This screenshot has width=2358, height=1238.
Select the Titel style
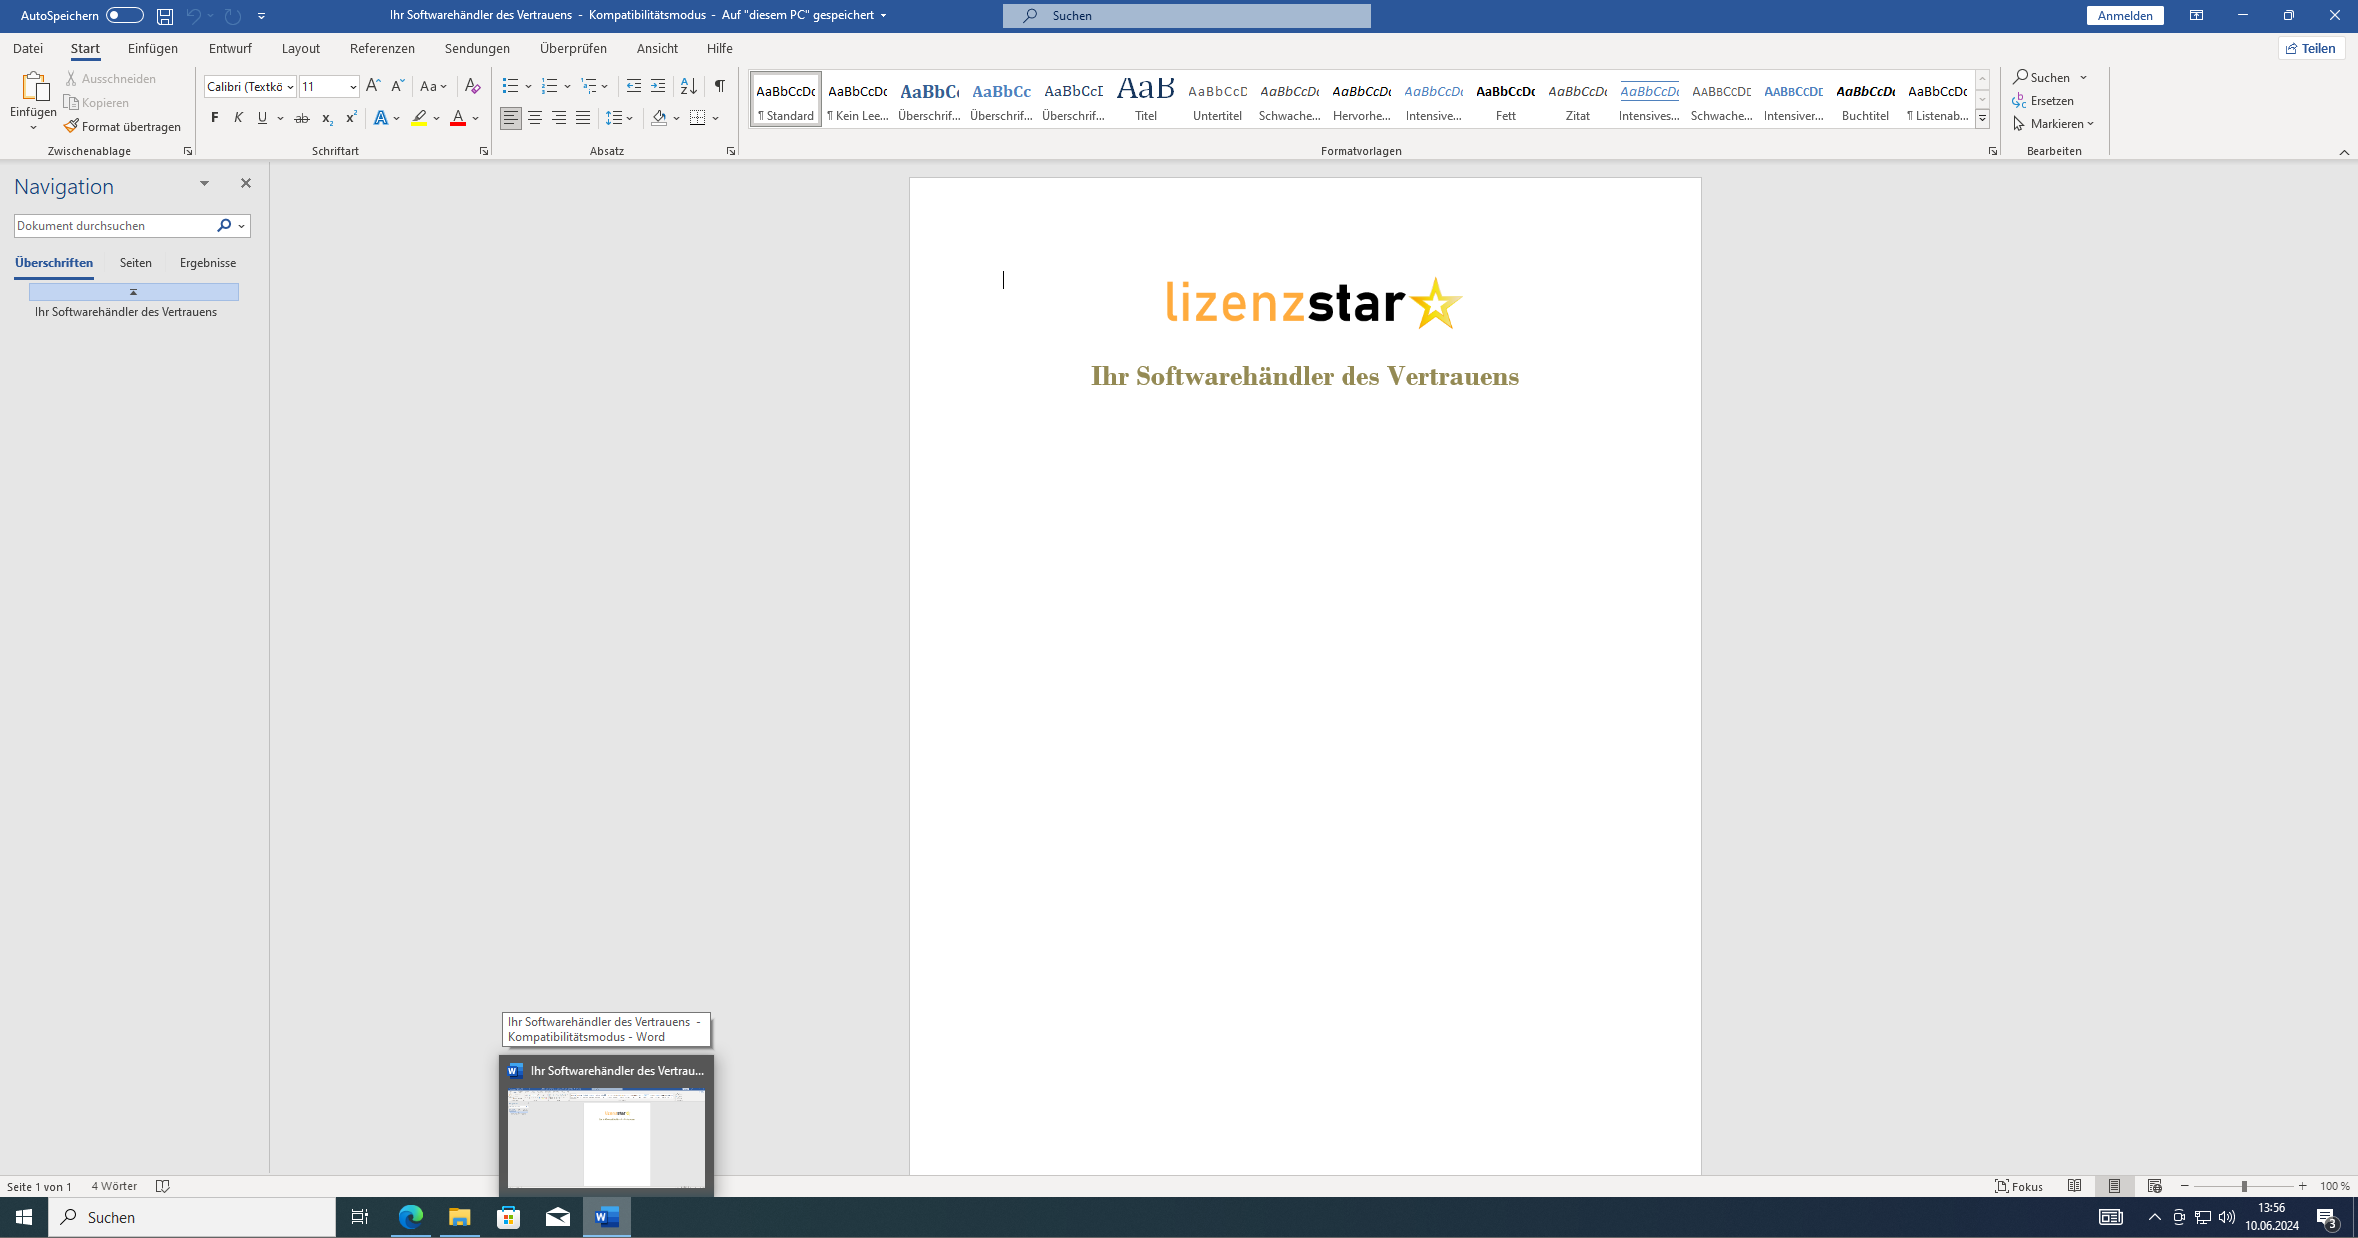click(1145, 99)
